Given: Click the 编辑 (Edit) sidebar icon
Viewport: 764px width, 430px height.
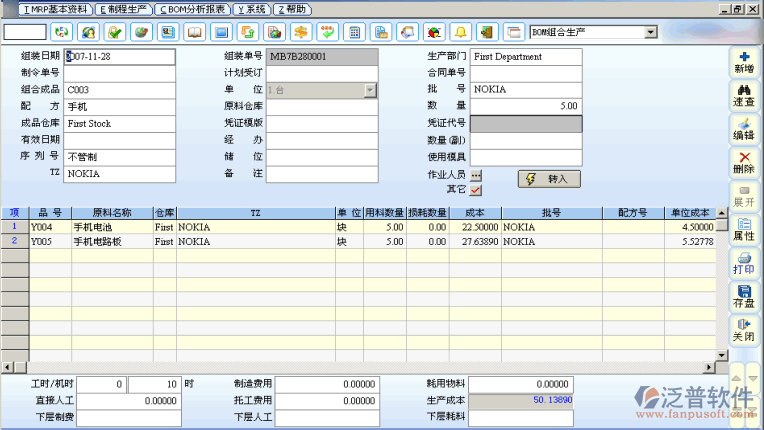Looking at the screenshot, I should pyautogui.click(x=743, y=128).
